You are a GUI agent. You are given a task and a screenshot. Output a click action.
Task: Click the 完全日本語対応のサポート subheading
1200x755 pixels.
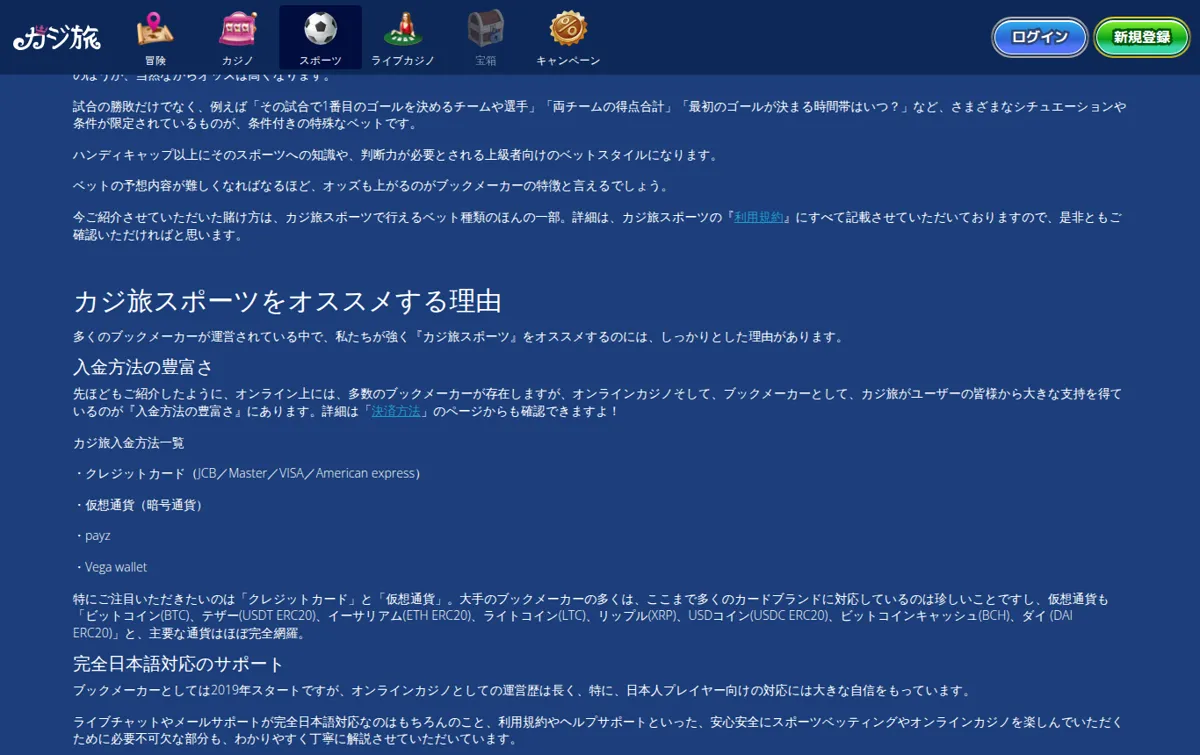pyautogui.click(x=179, y=664)
